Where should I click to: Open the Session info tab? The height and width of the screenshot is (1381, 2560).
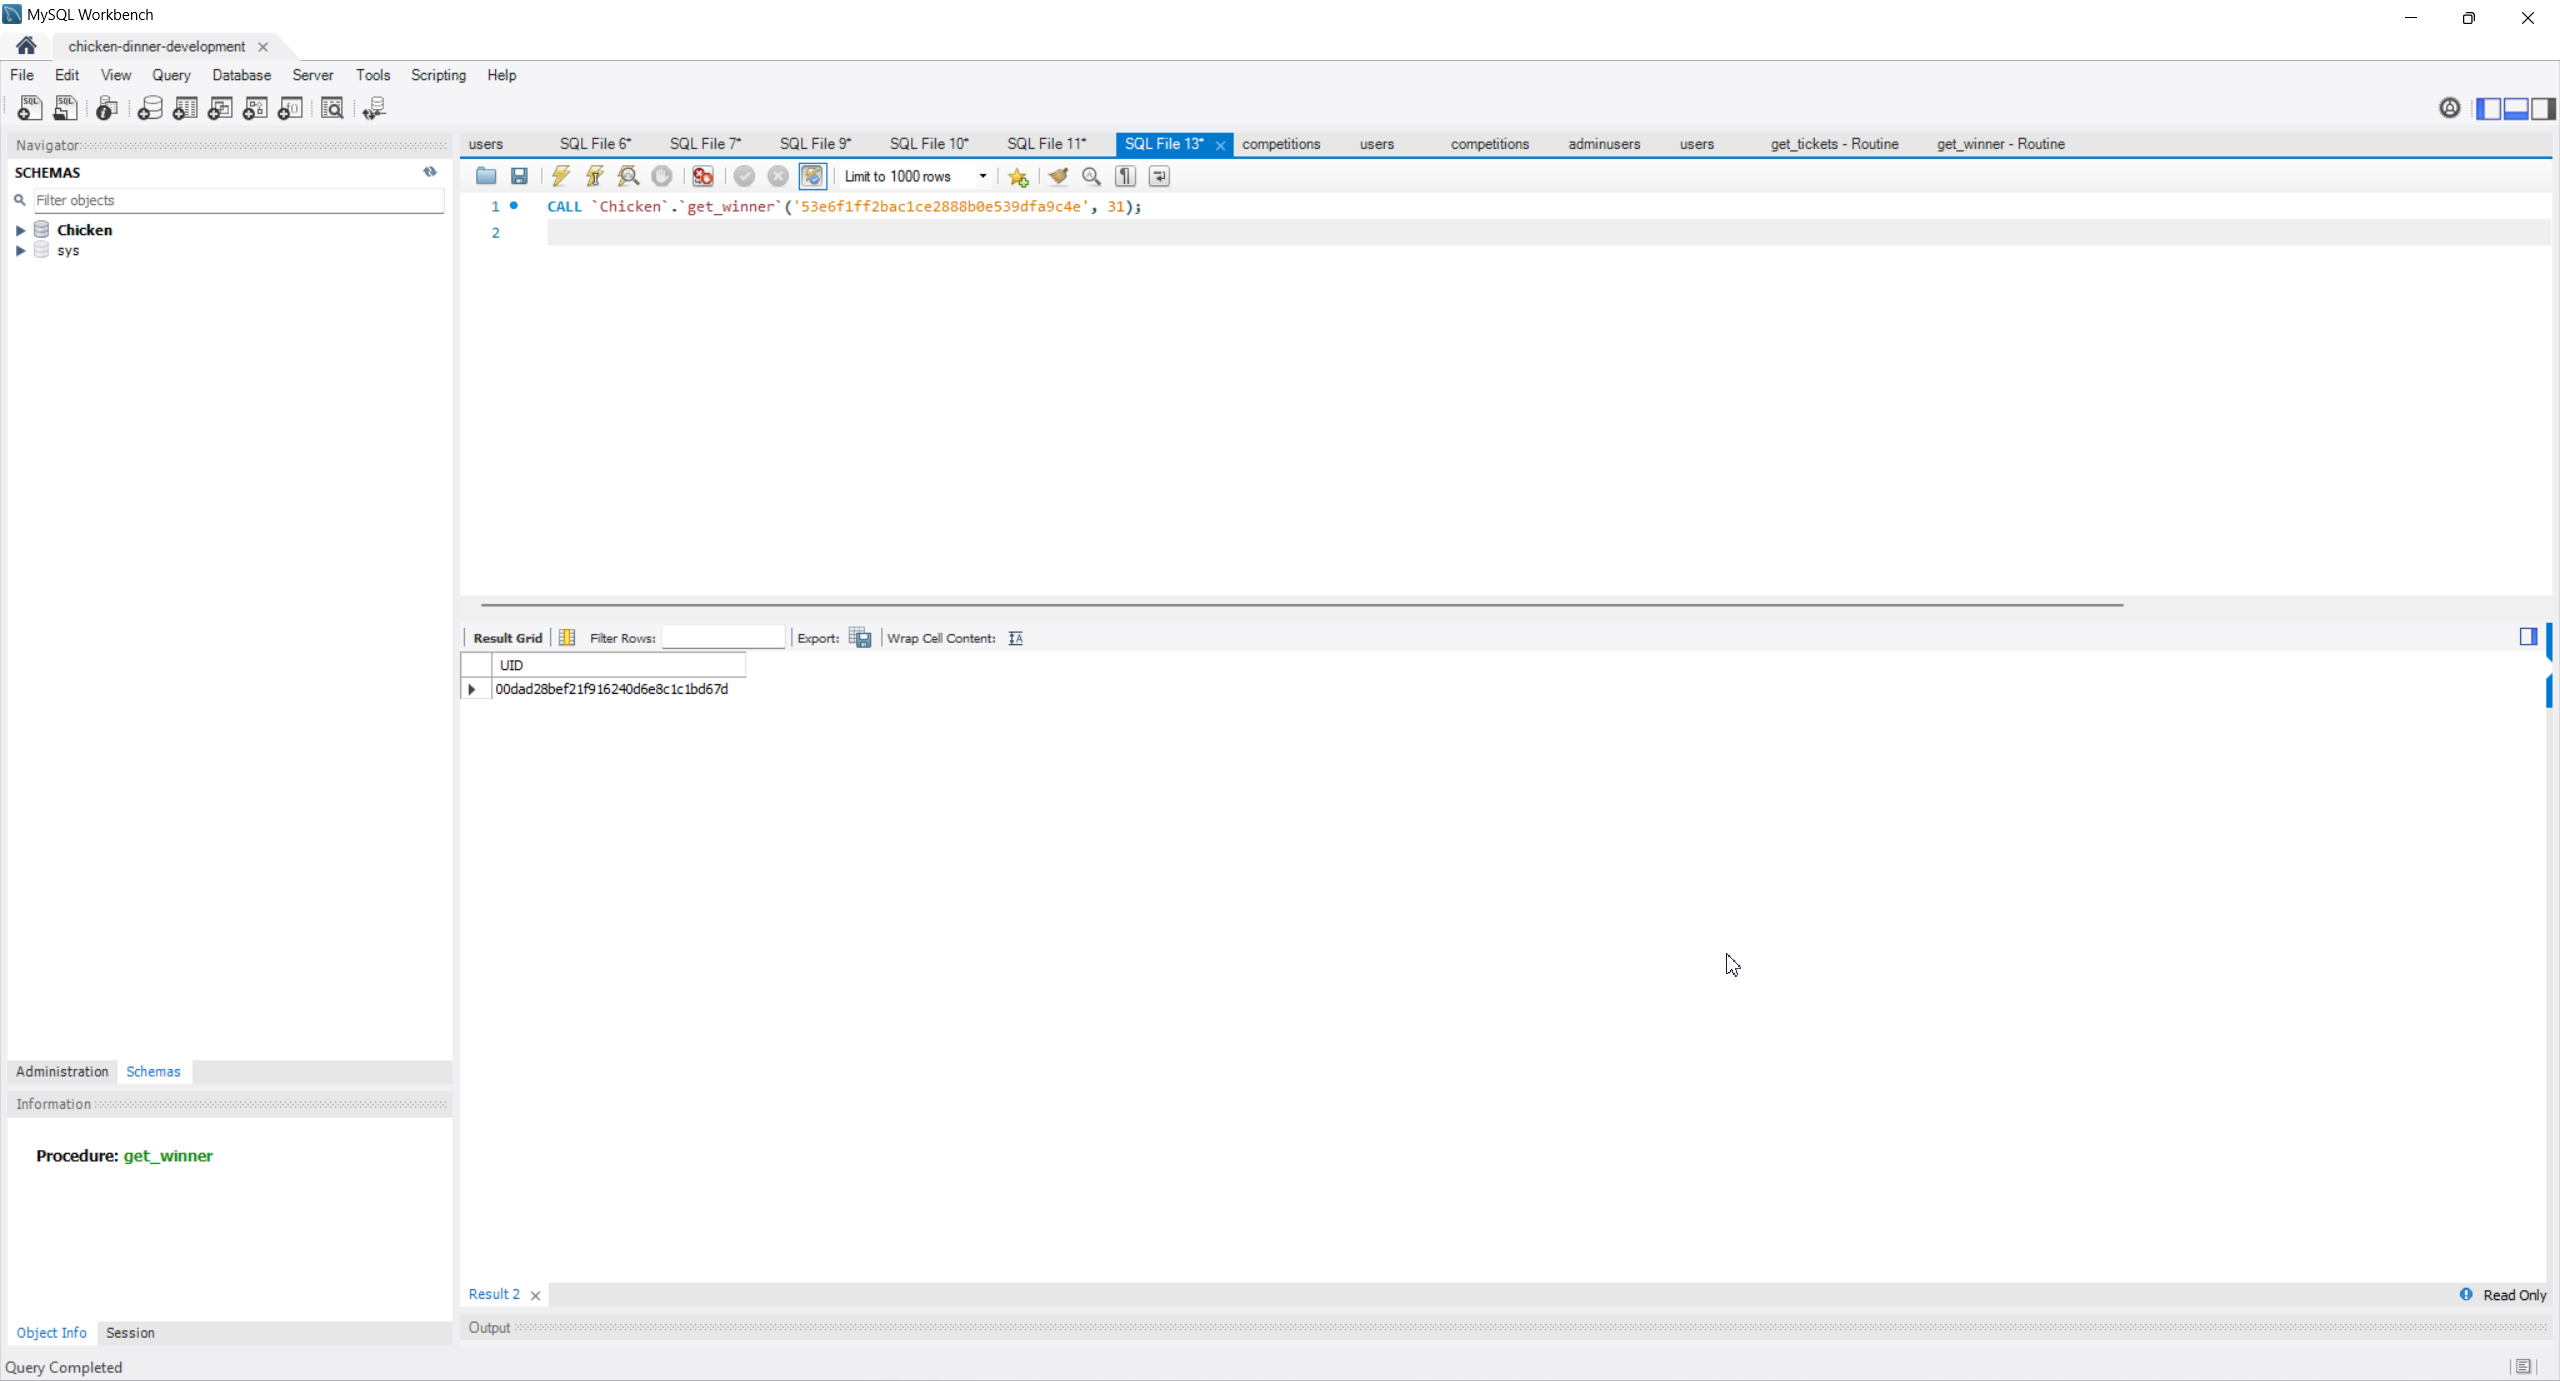point(130,1332)
